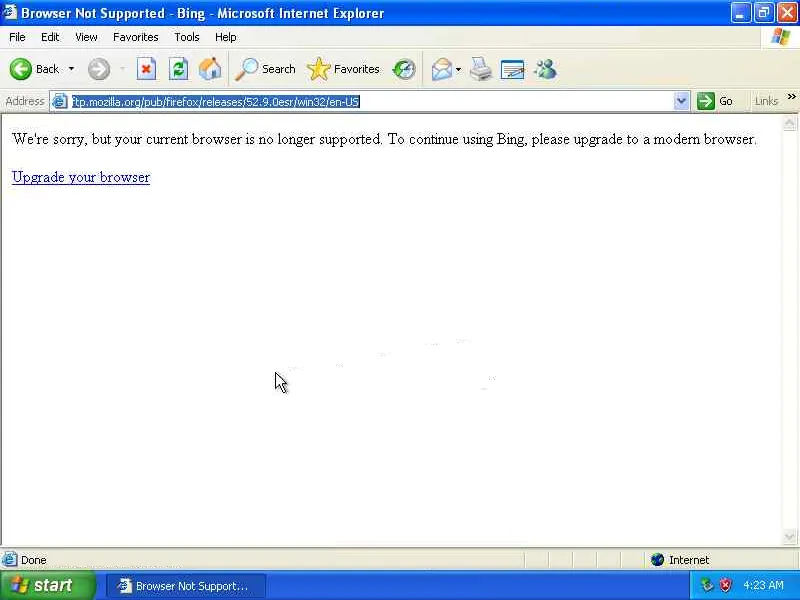Click the 'We're sorry' unsupported browser message
Screen dimensions: 800x600
[x=384, y=139]
